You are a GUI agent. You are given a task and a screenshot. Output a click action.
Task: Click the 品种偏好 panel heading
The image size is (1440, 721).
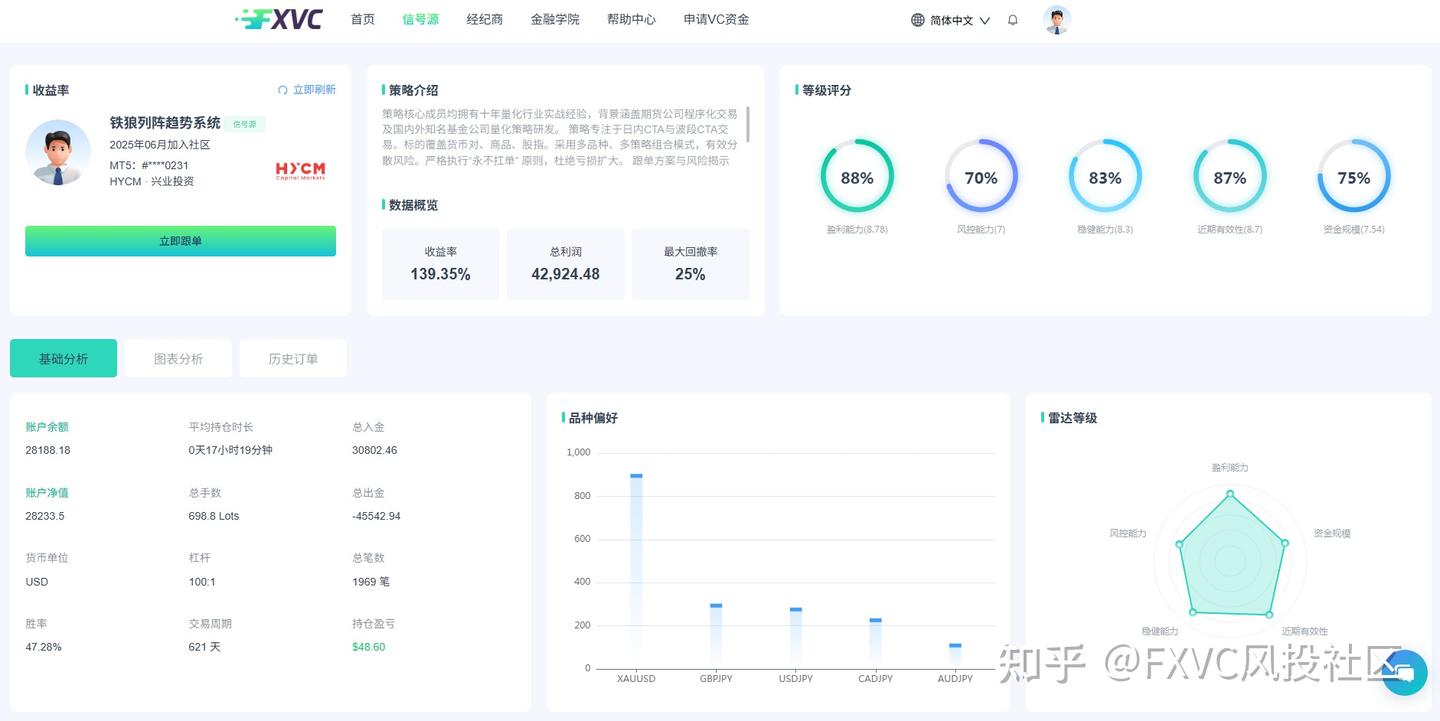click(593, 418)
